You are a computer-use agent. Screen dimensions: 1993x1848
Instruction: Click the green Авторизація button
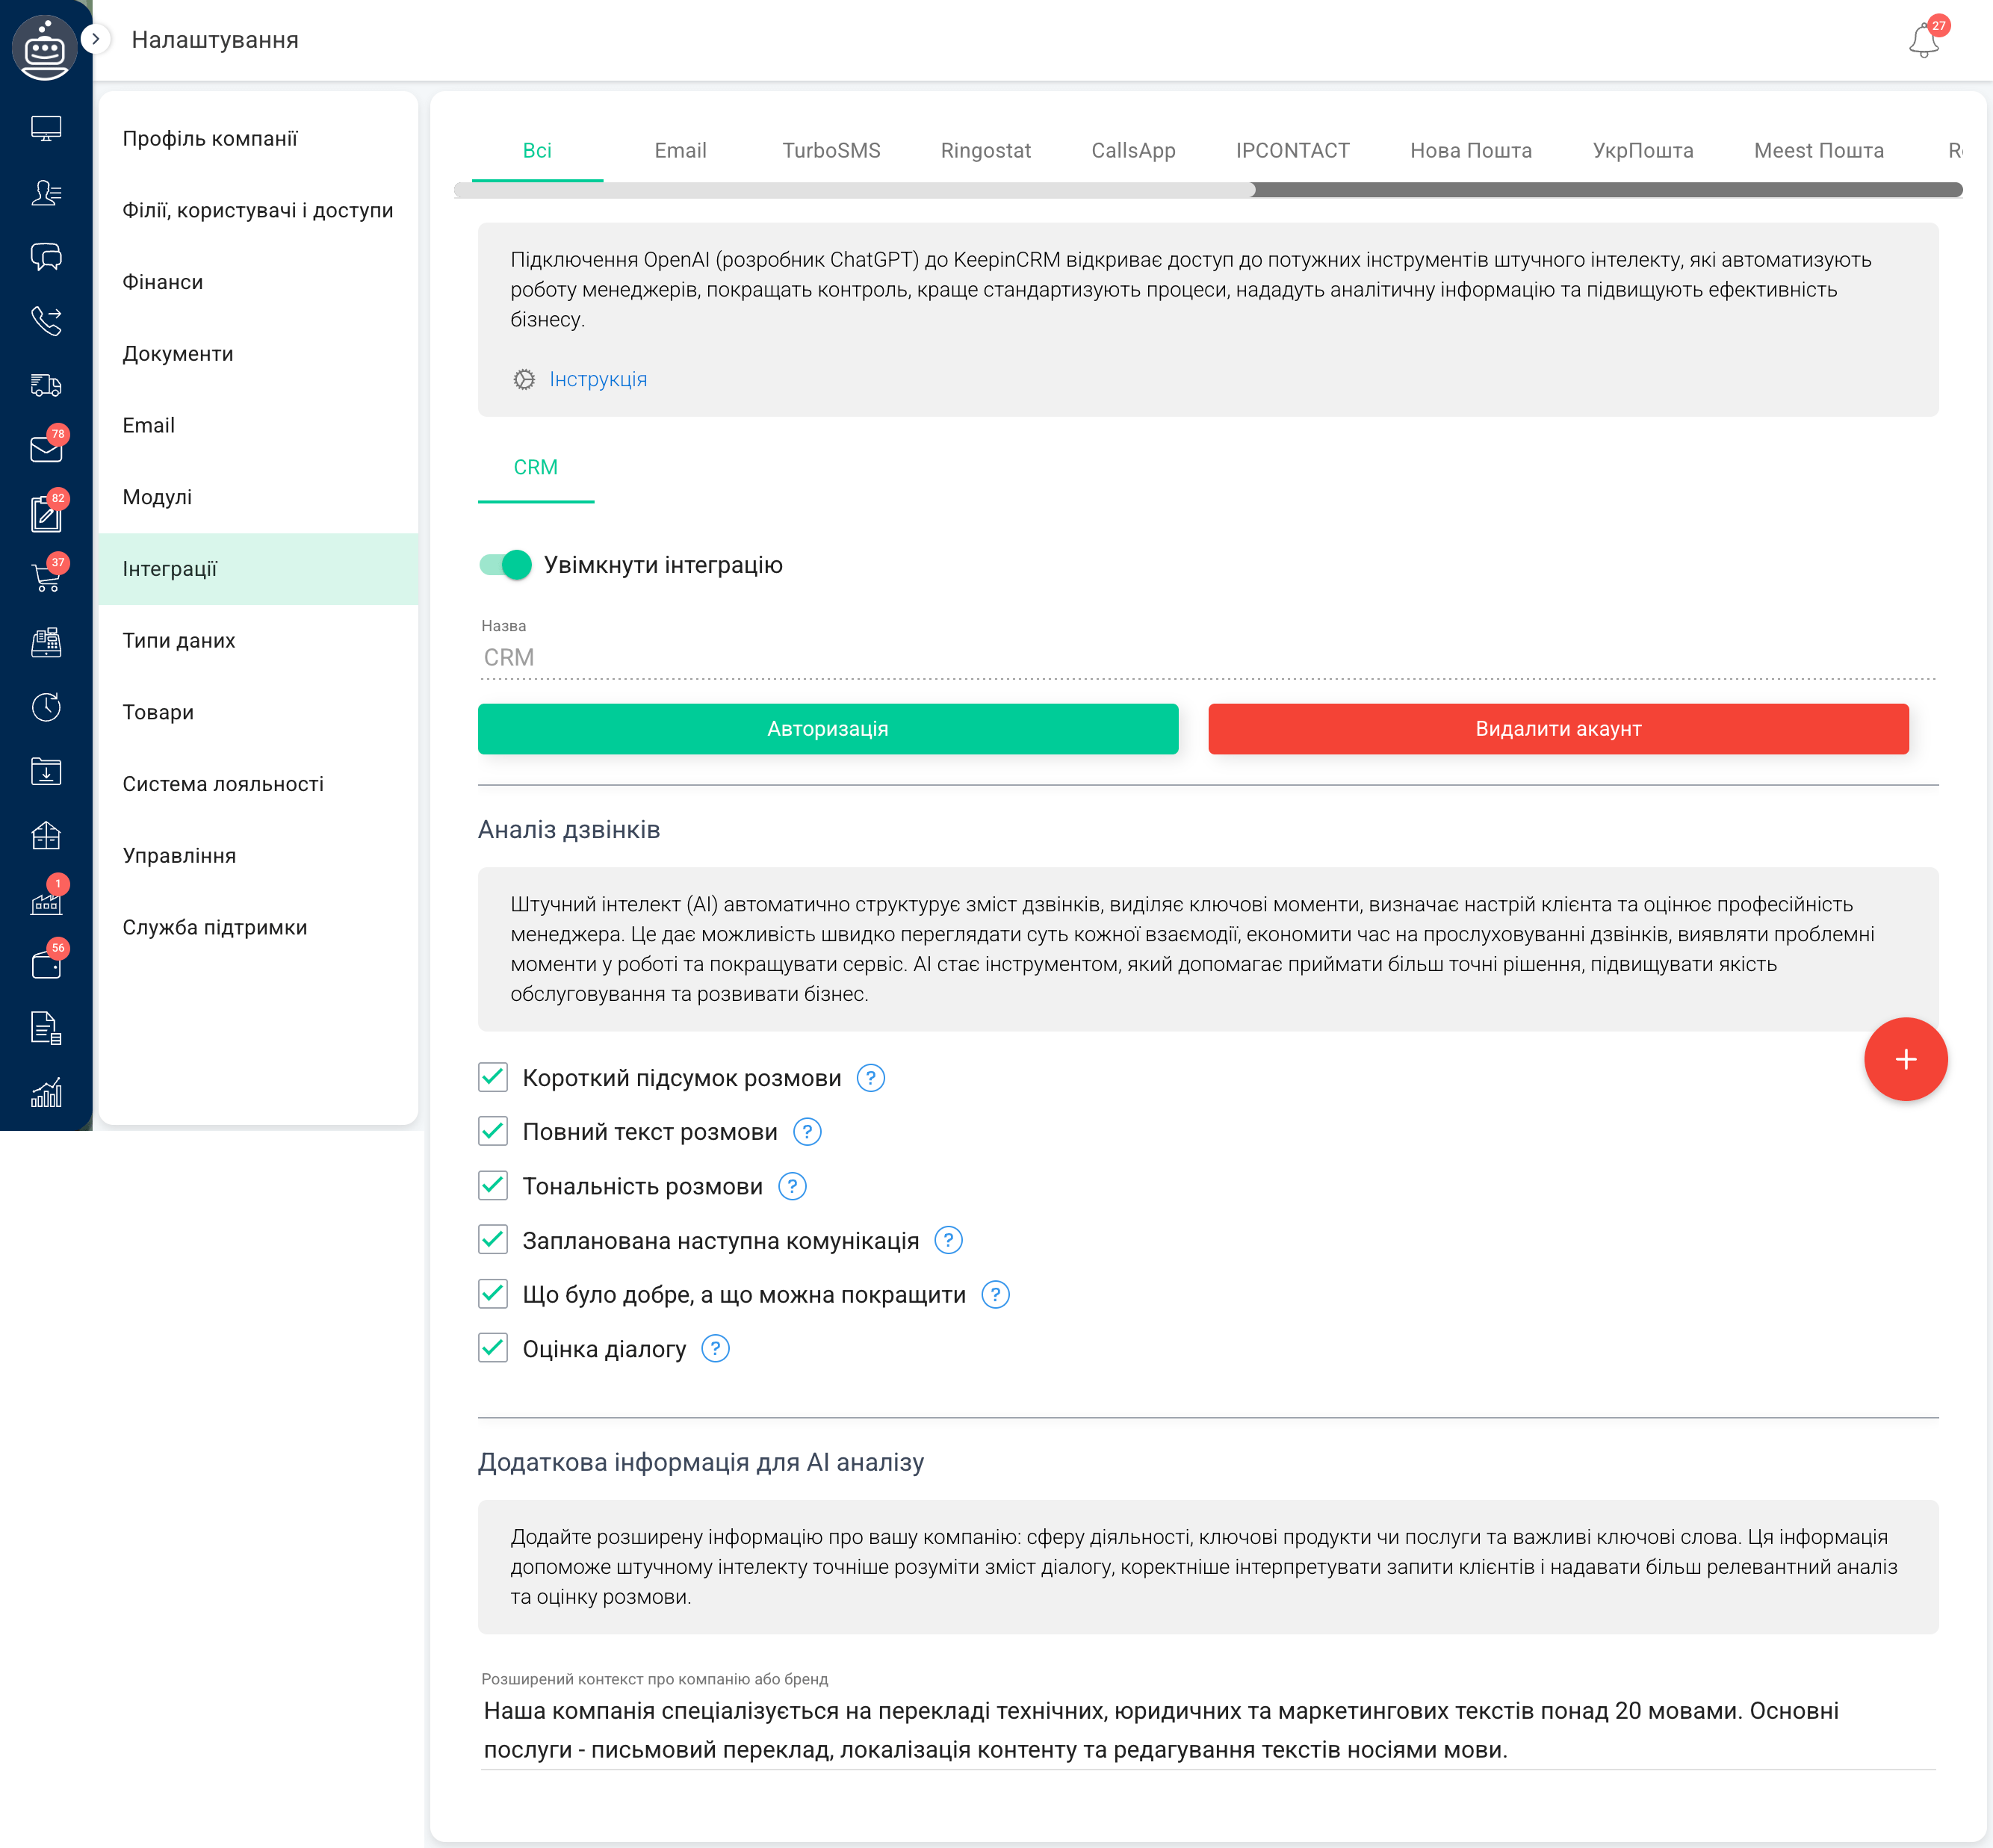click(x=827, y=729)
